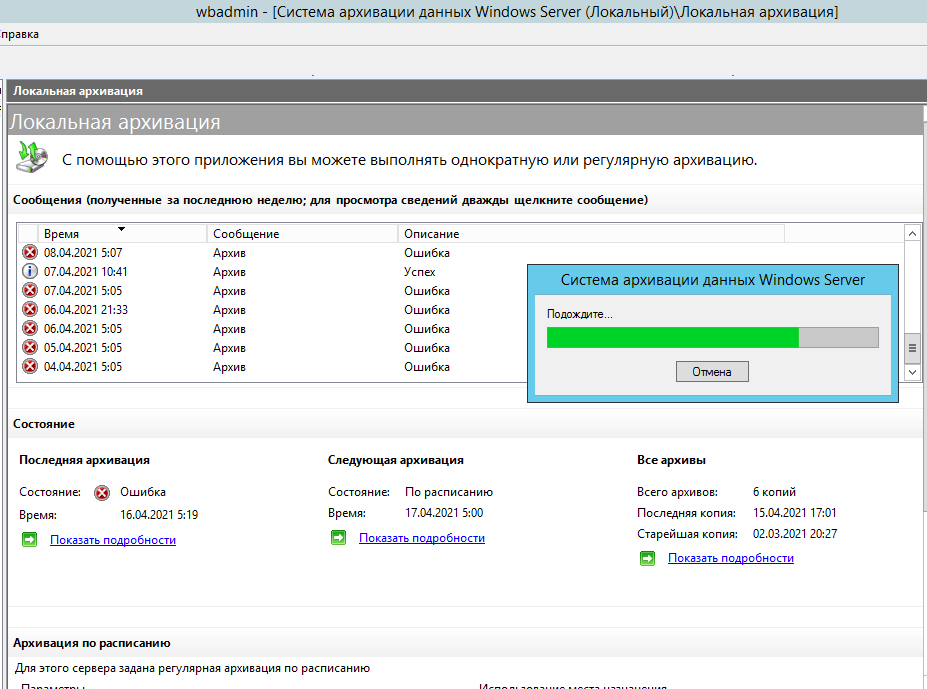Click green arrow icon under Все архивы
This screenshot has width=927, height=689.
(647, 558)
